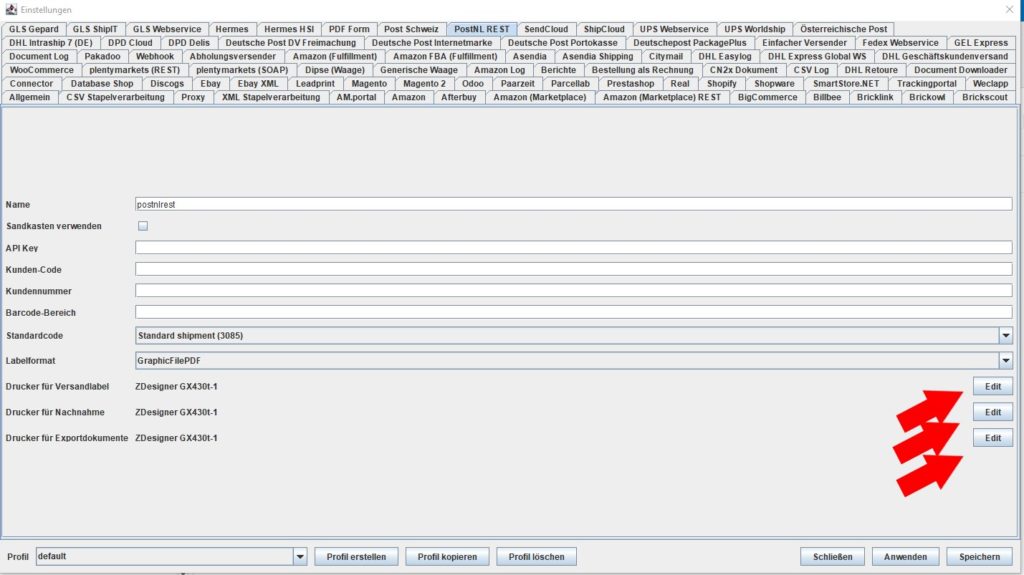Open the Hermes HSI tab
The height and width of the screenshot is (575, 1024).
289,29
